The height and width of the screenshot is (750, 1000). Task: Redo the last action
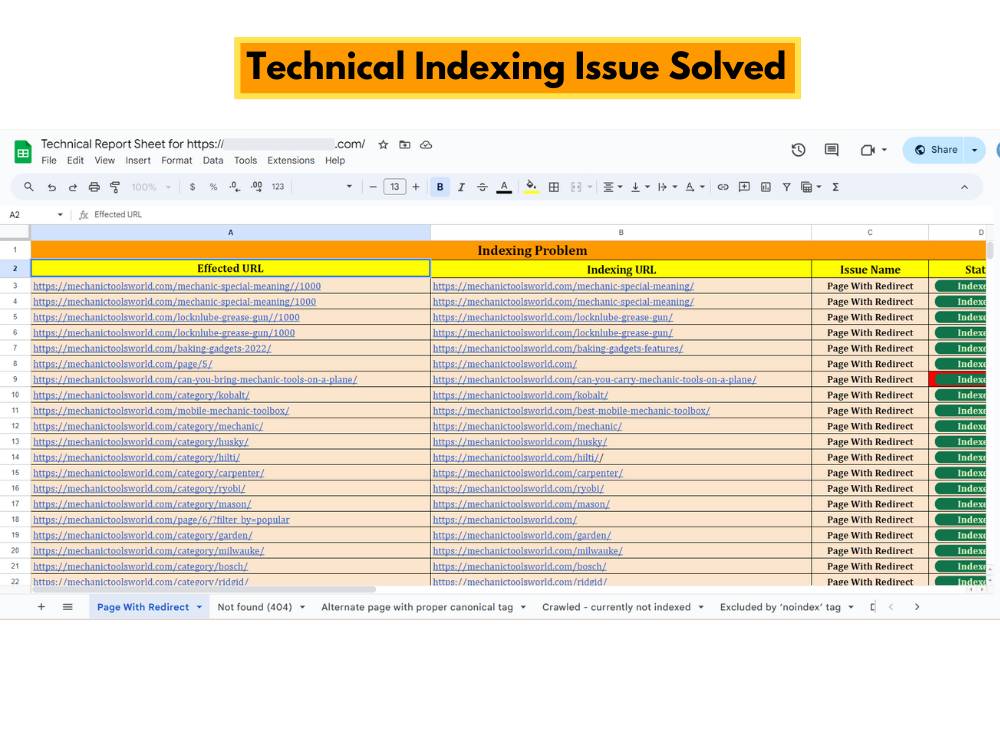tap(73, 187)
